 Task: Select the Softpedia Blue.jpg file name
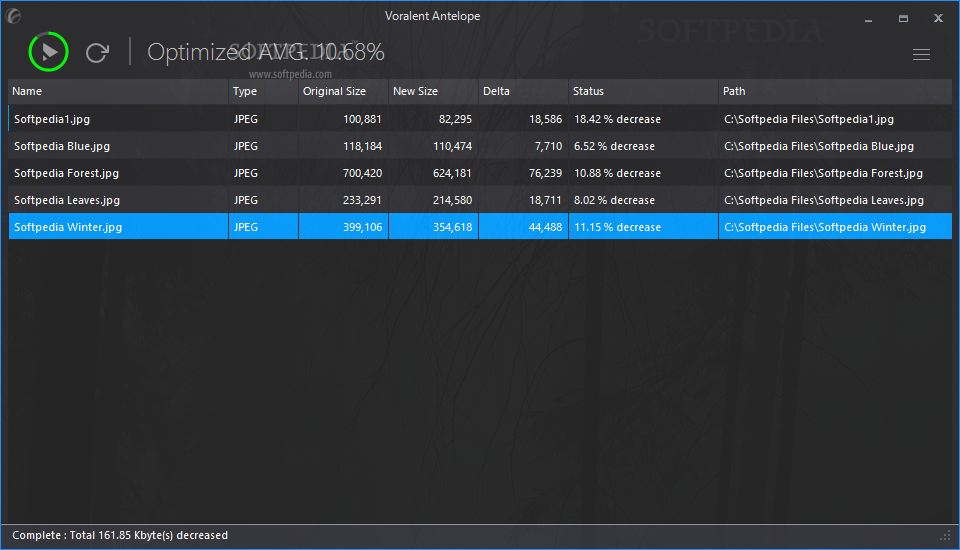(x=62, y=146)
